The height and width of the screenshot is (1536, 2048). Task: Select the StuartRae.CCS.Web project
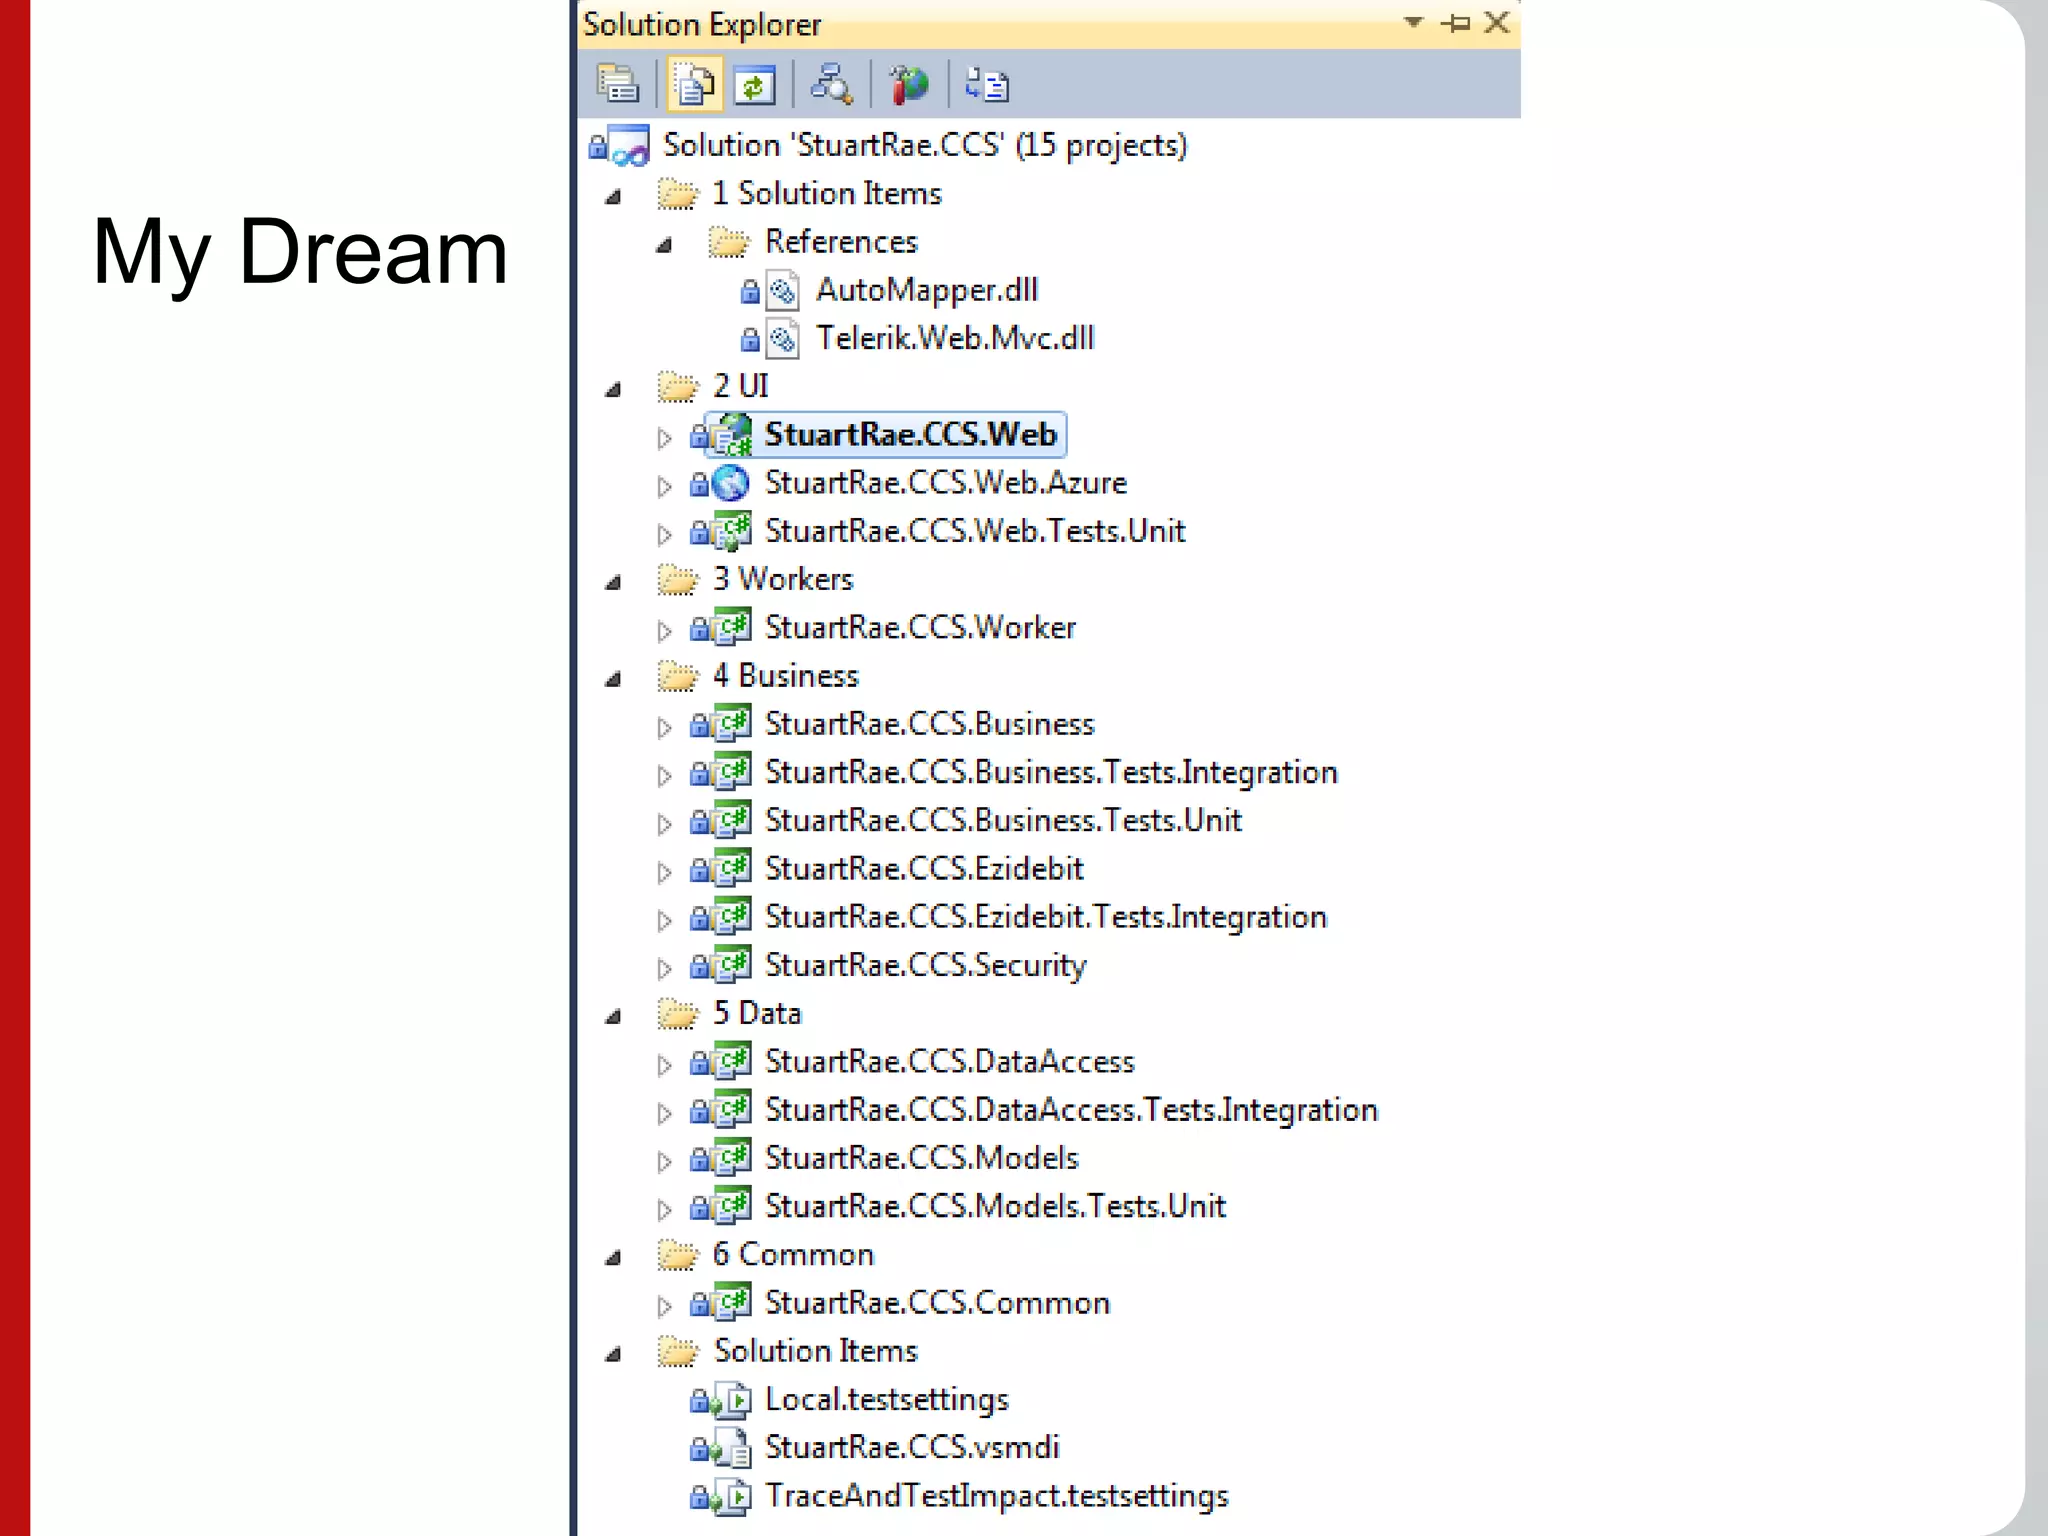coord(909,435)
